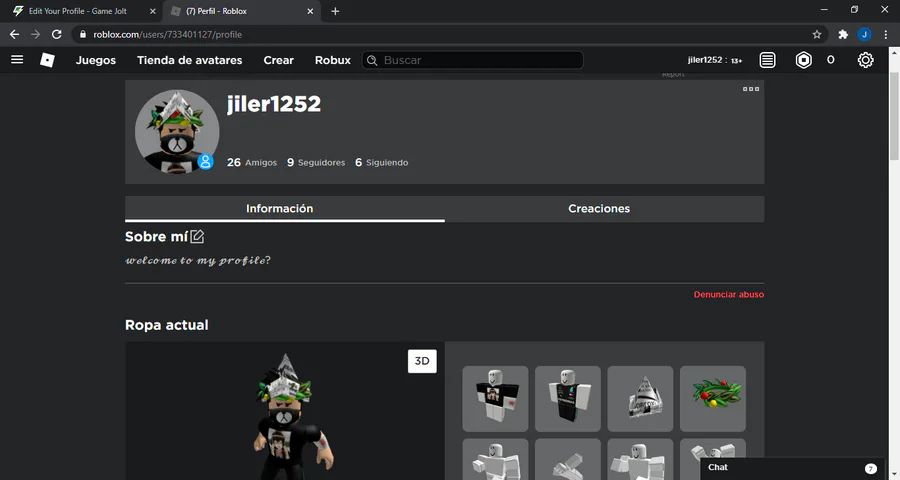
Task: Switch to Edit Your Profile Game Jolt tab
Action: click(77, 11)
